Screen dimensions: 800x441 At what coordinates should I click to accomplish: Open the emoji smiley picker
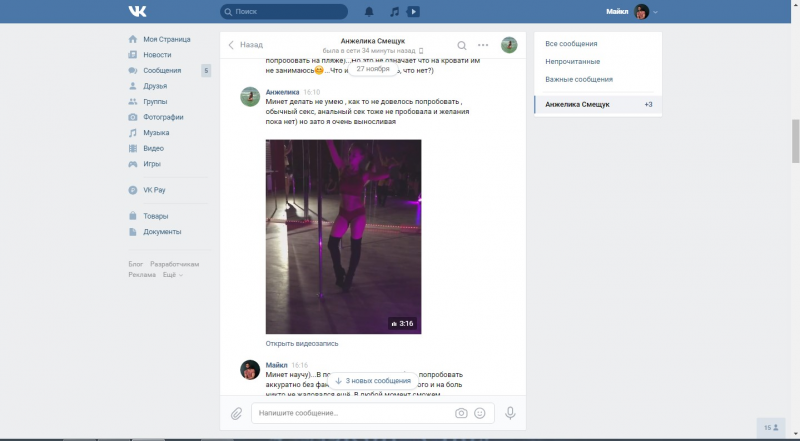pyautogui.click(x=480, y=413)
